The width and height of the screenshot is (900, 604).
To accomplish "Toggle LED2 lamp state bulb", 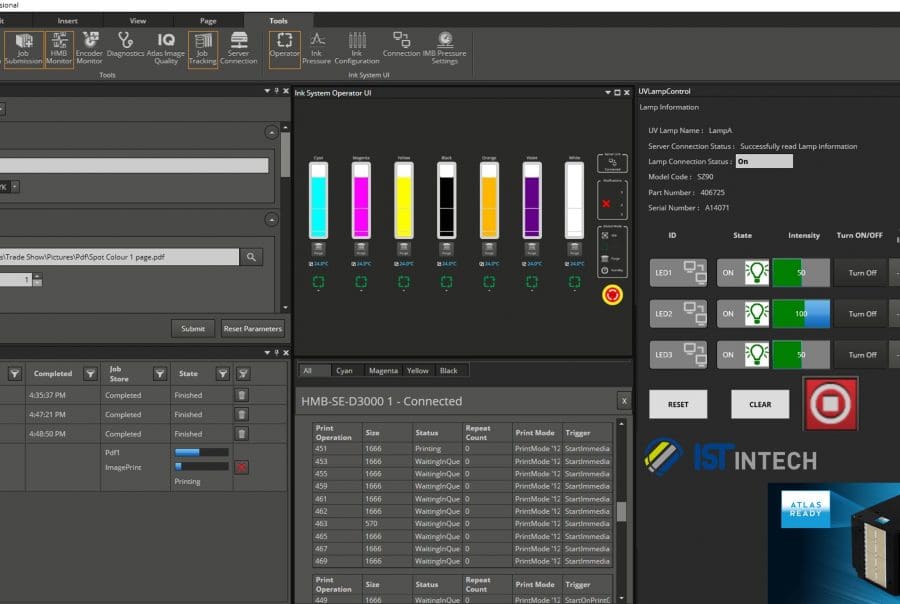I will [x=759, y=313].
